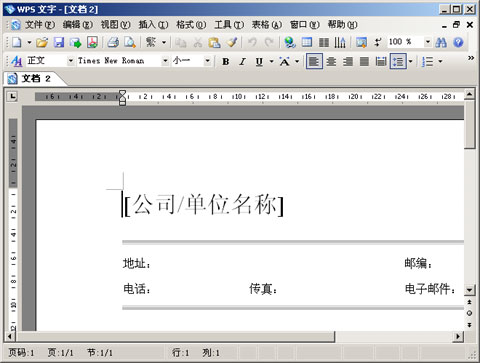Click the columns layout icon
This screenshot has width=480, height=363.
324,42
